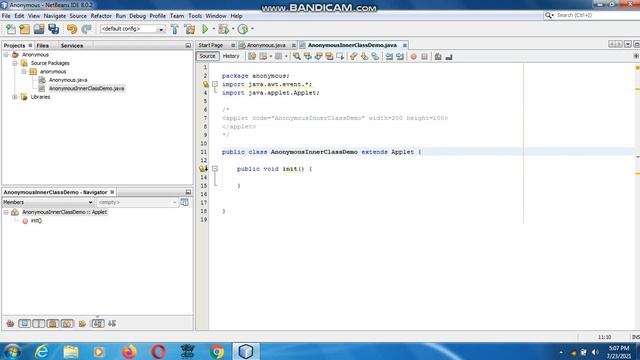Click the Open Project toolbar icon

39,29
